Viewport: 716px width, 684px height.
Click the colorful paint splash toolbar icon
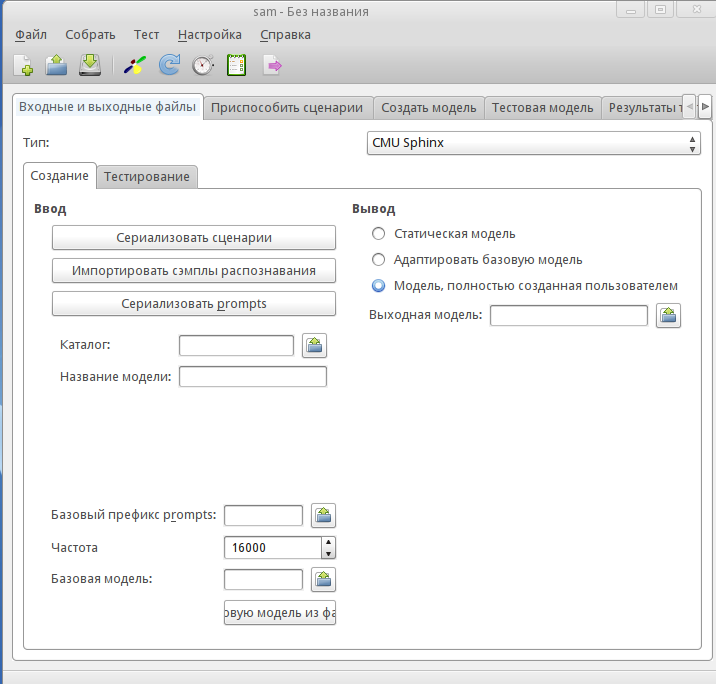click(x=135, y=66)
